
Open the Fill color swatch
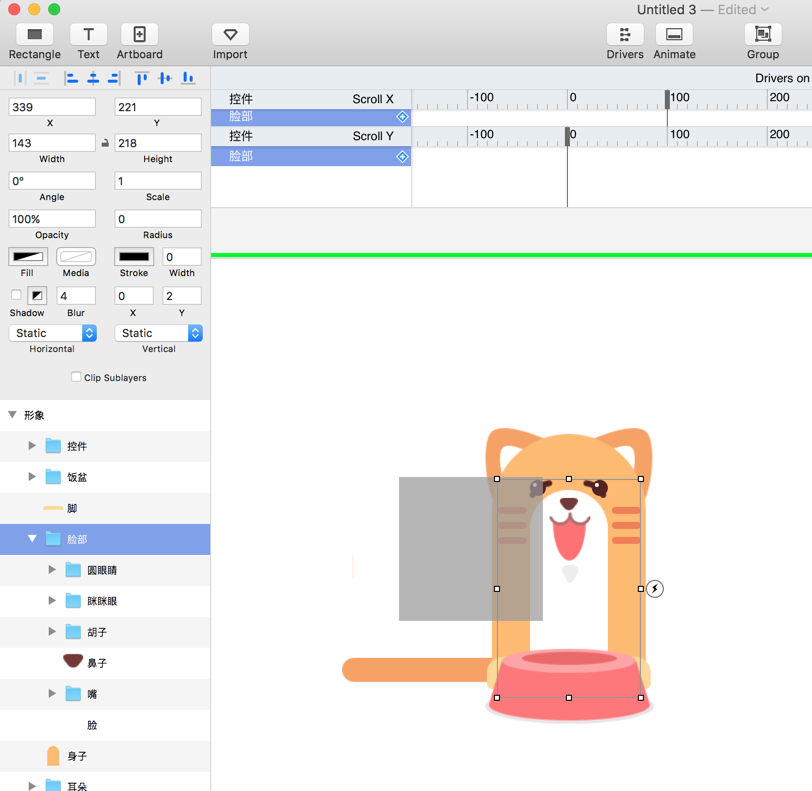pos(28,256)
